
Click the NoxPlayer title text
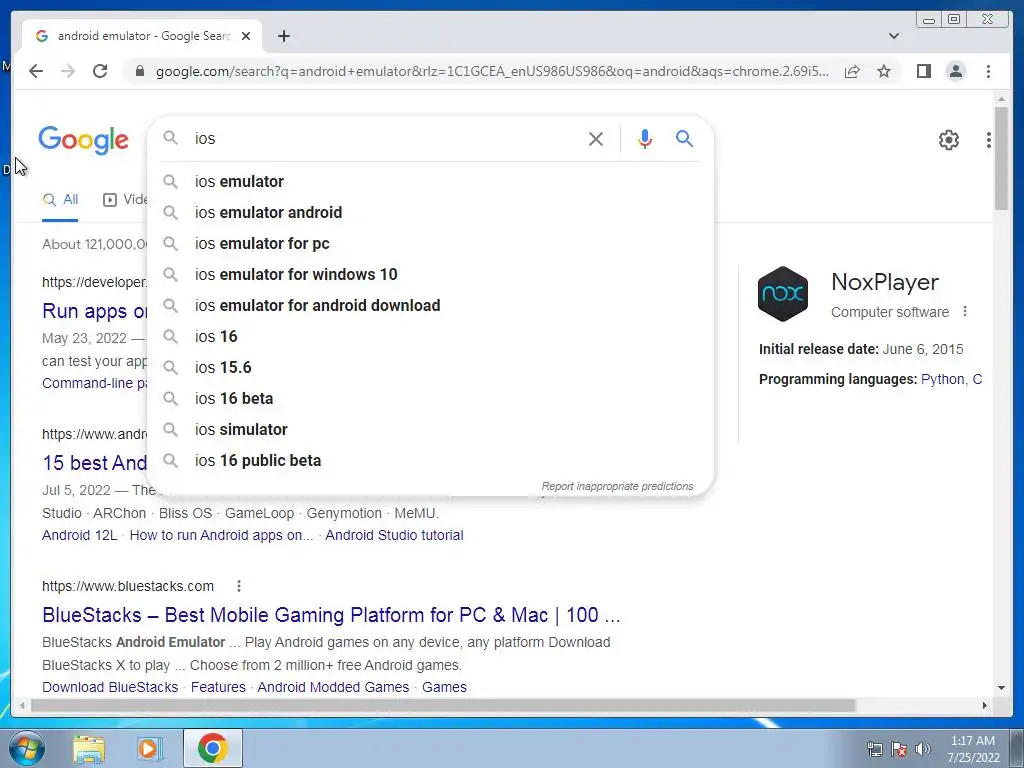click(x=885, y=282)
